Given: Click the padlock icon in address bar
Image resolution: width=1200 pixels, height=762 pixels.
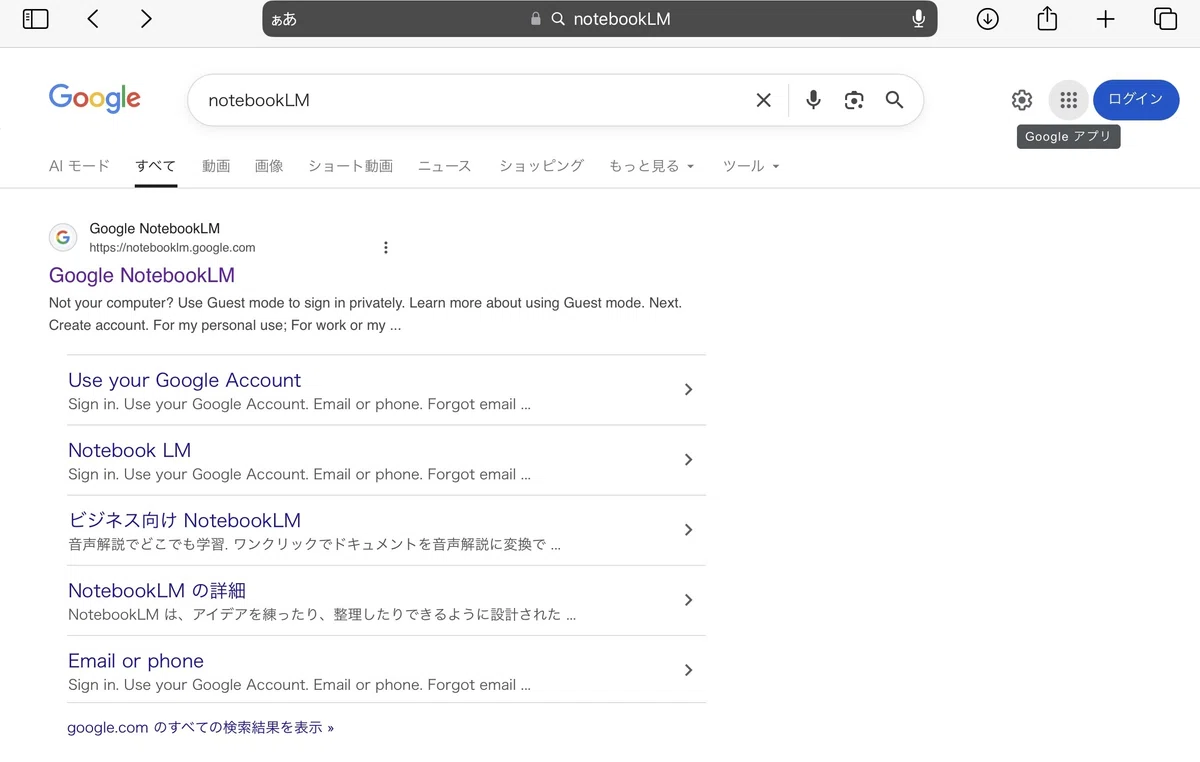Looking at the screenshot, I should 536,19.
